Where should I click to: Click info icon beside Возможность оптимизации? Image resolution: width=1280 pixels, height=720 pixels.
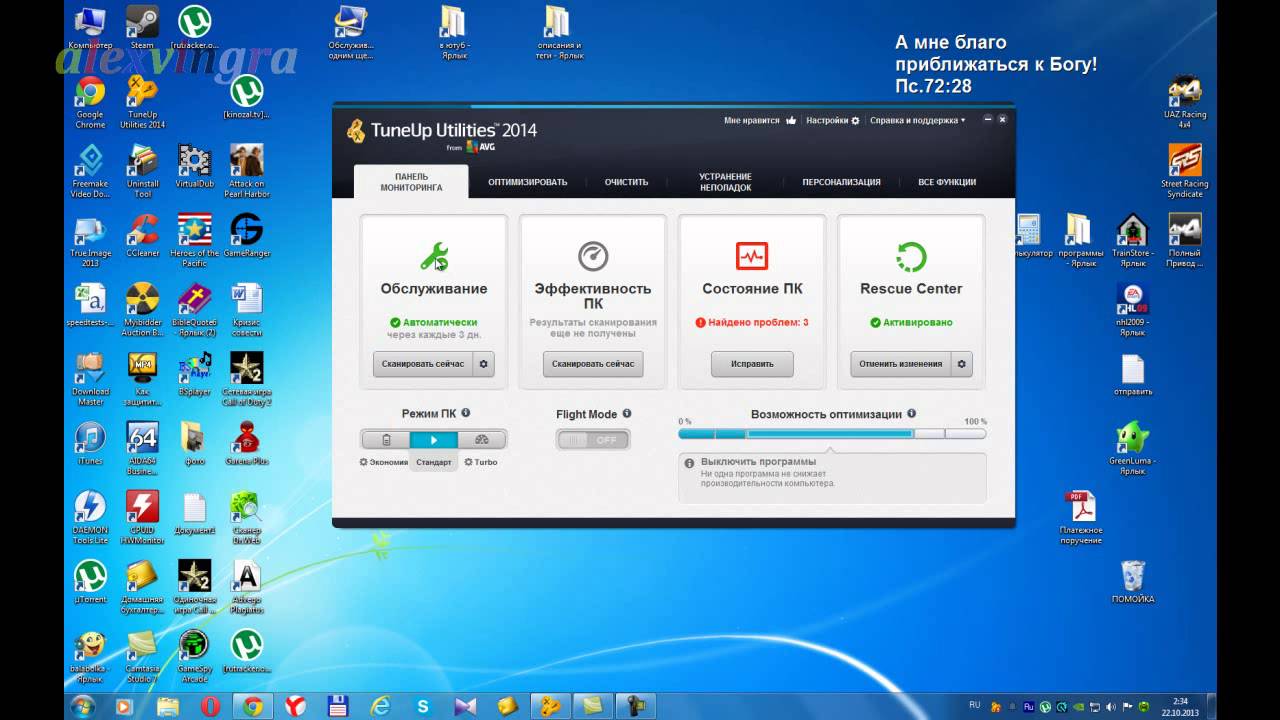[x=911, y=413]
